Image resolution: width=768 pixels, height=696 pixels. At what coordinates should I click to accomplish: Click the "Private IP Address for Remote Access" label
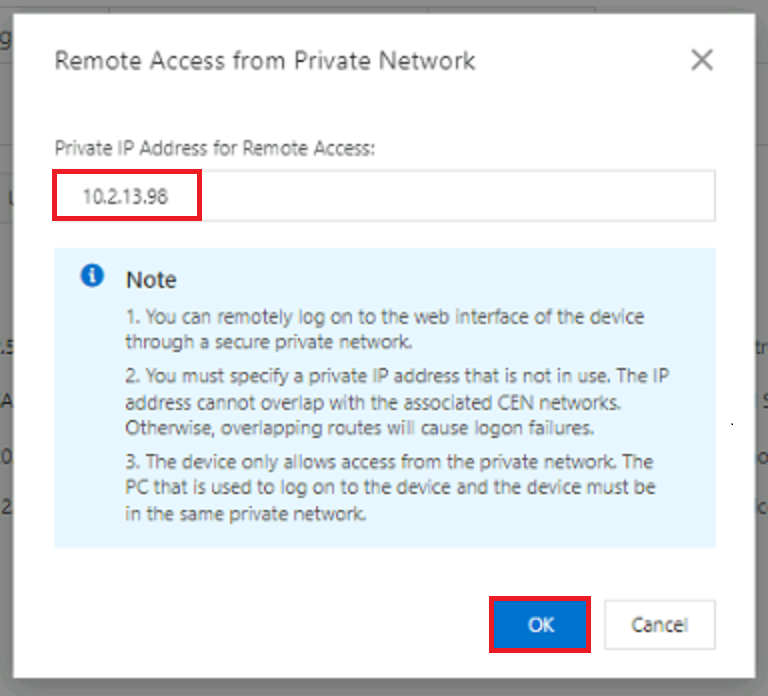click(x=215, y=148)
